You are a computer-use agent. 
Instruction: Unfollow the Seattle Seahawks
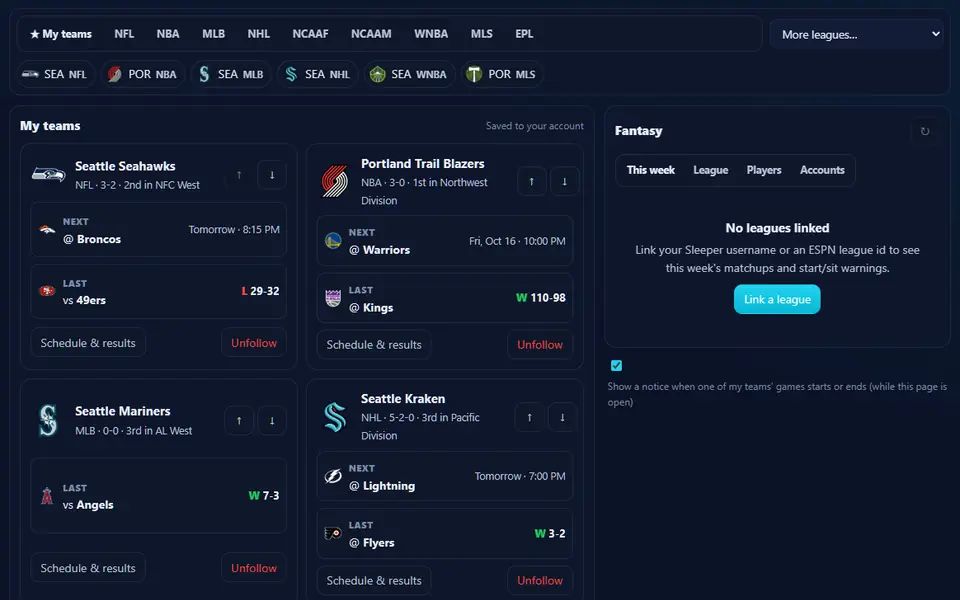(253, 343)
